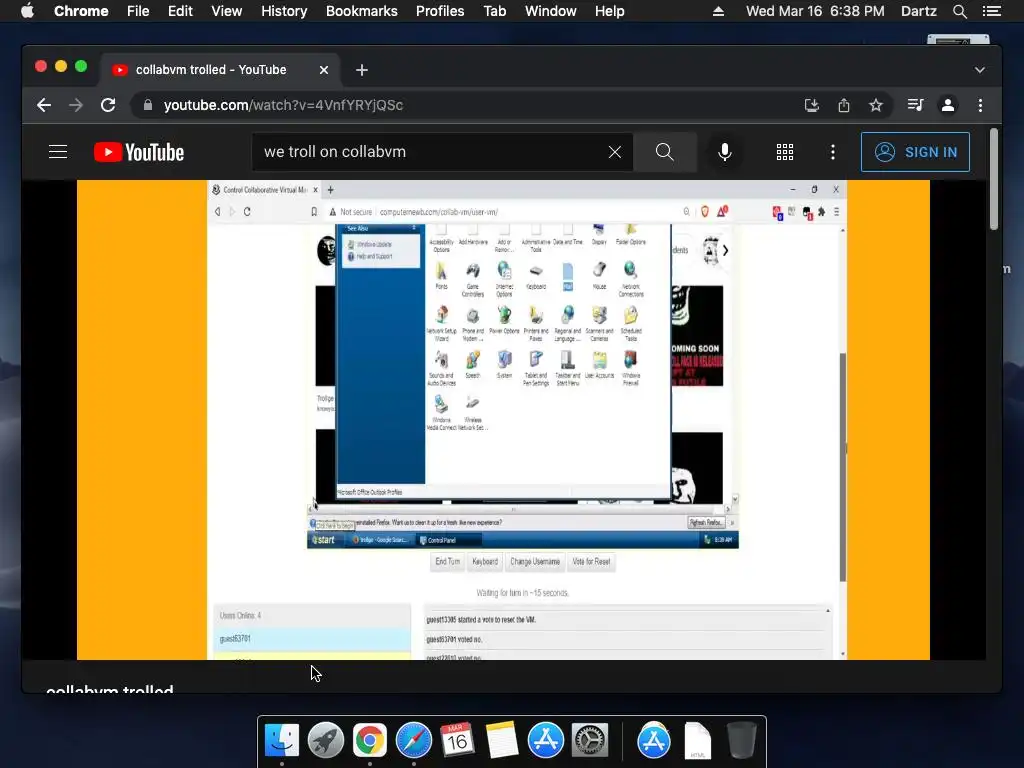Image resolution: width=1024 pixels, height=768 pixels.
Task: Open the Trash in the Dock
Action: 742,741
